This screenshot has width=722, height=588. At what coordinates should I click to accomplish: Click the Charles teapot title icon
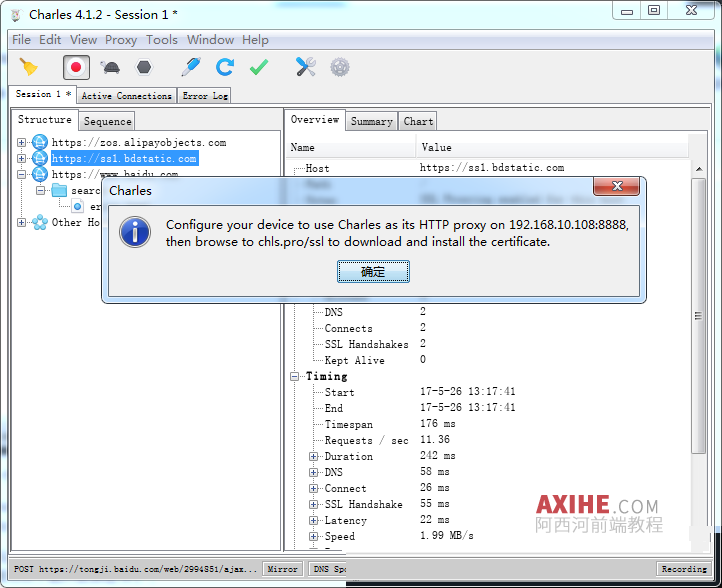[x=16, y=15]
